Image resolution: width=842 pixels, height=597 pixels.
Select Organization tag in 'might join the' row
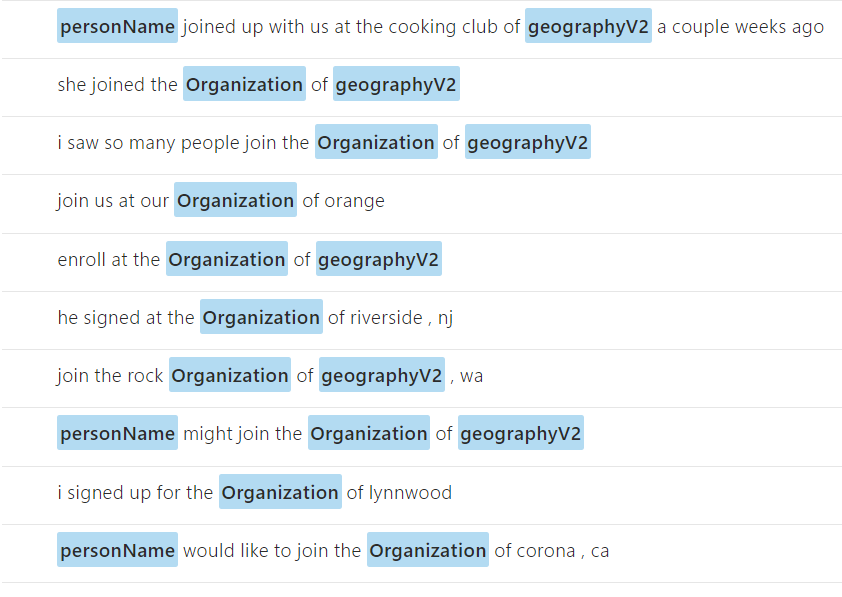pos(369,433)
